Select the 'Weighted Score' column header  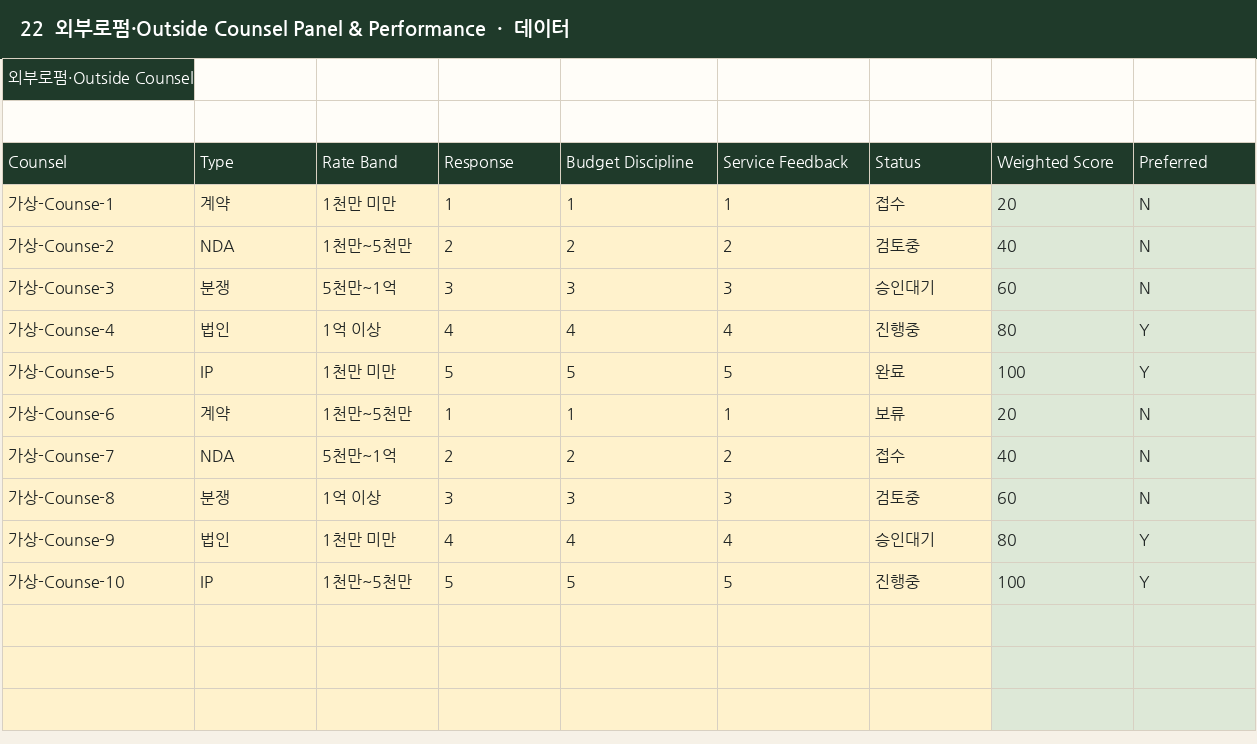(1062, 163)
